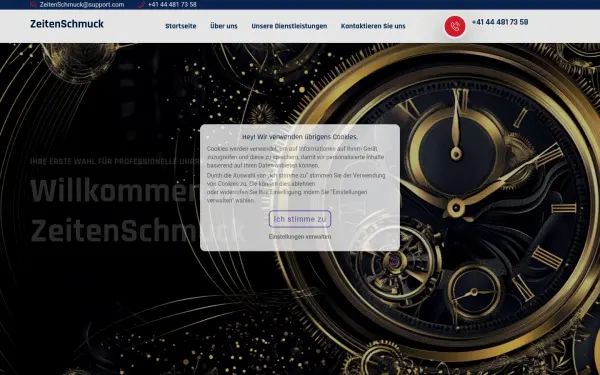Click the top bar phone number +41 44 481 73 58

coord(172,5)
